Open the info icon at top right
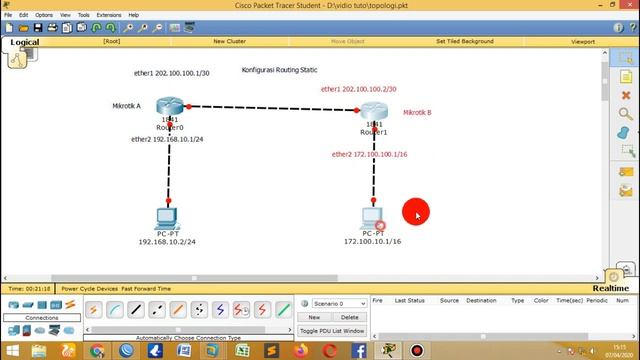This screenshot has height=360, width=640. point(618,27)
